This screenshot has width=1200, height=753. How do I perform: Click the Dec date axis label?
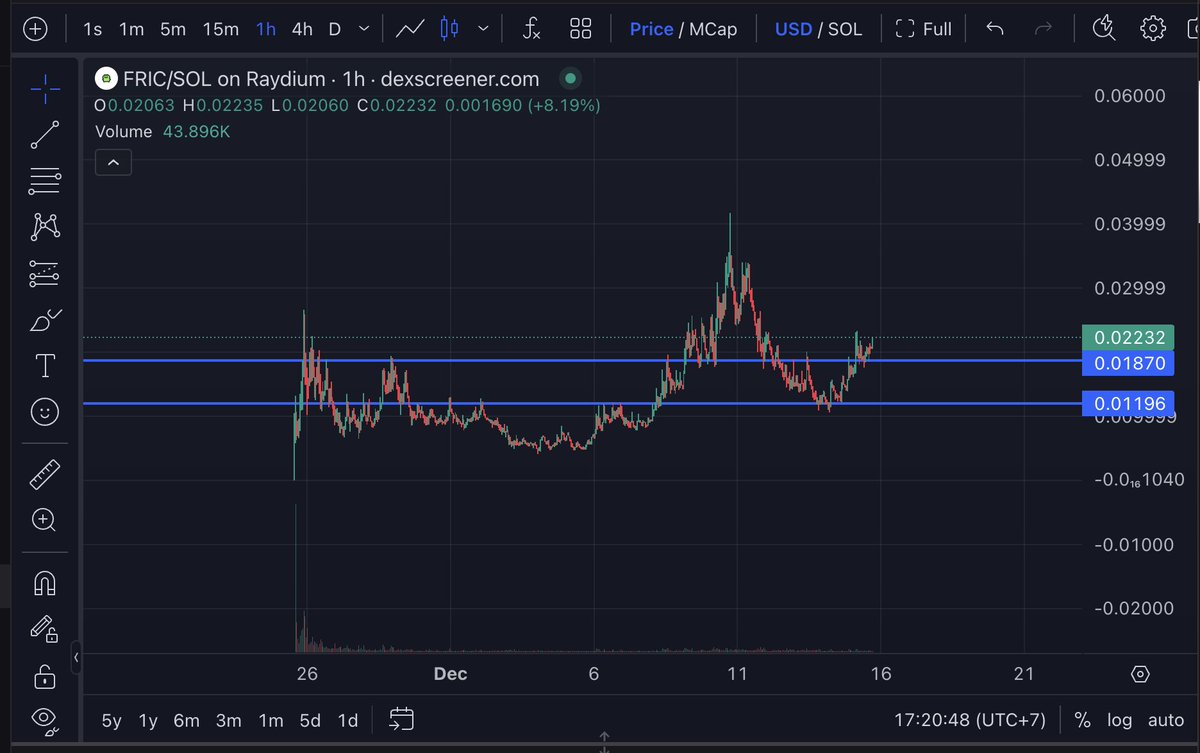click(450, 674)
